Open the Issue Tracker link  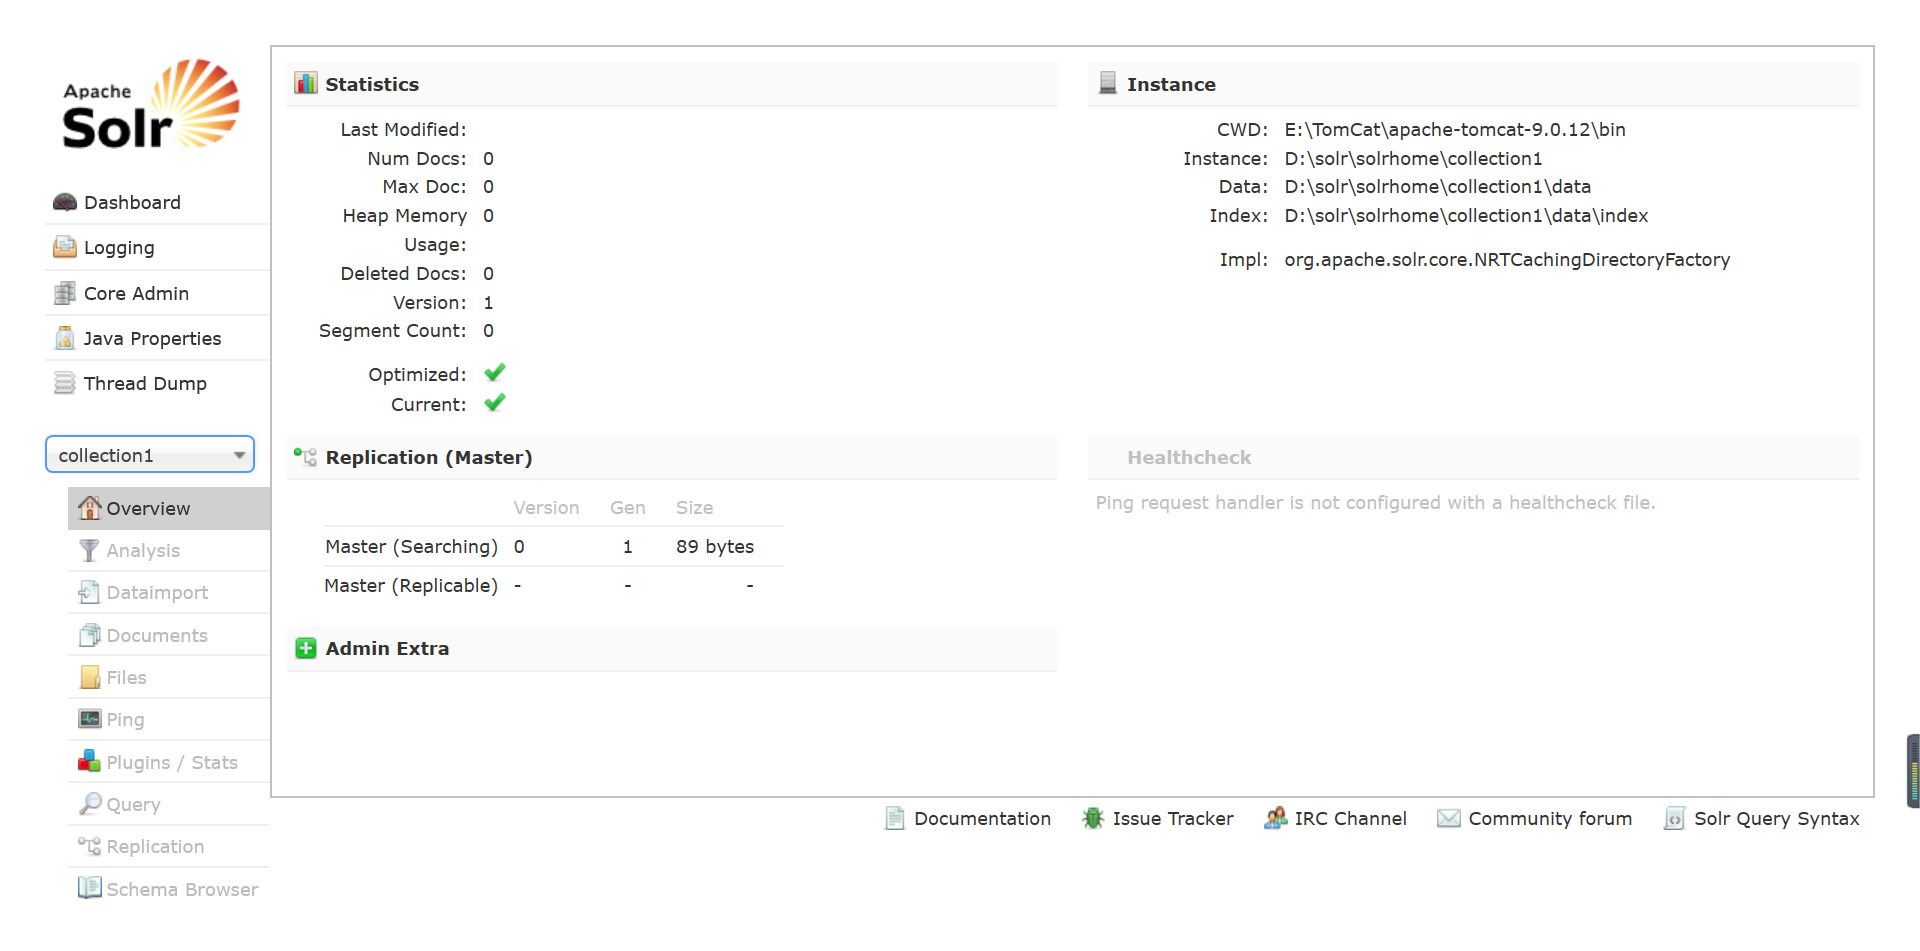1173,818
